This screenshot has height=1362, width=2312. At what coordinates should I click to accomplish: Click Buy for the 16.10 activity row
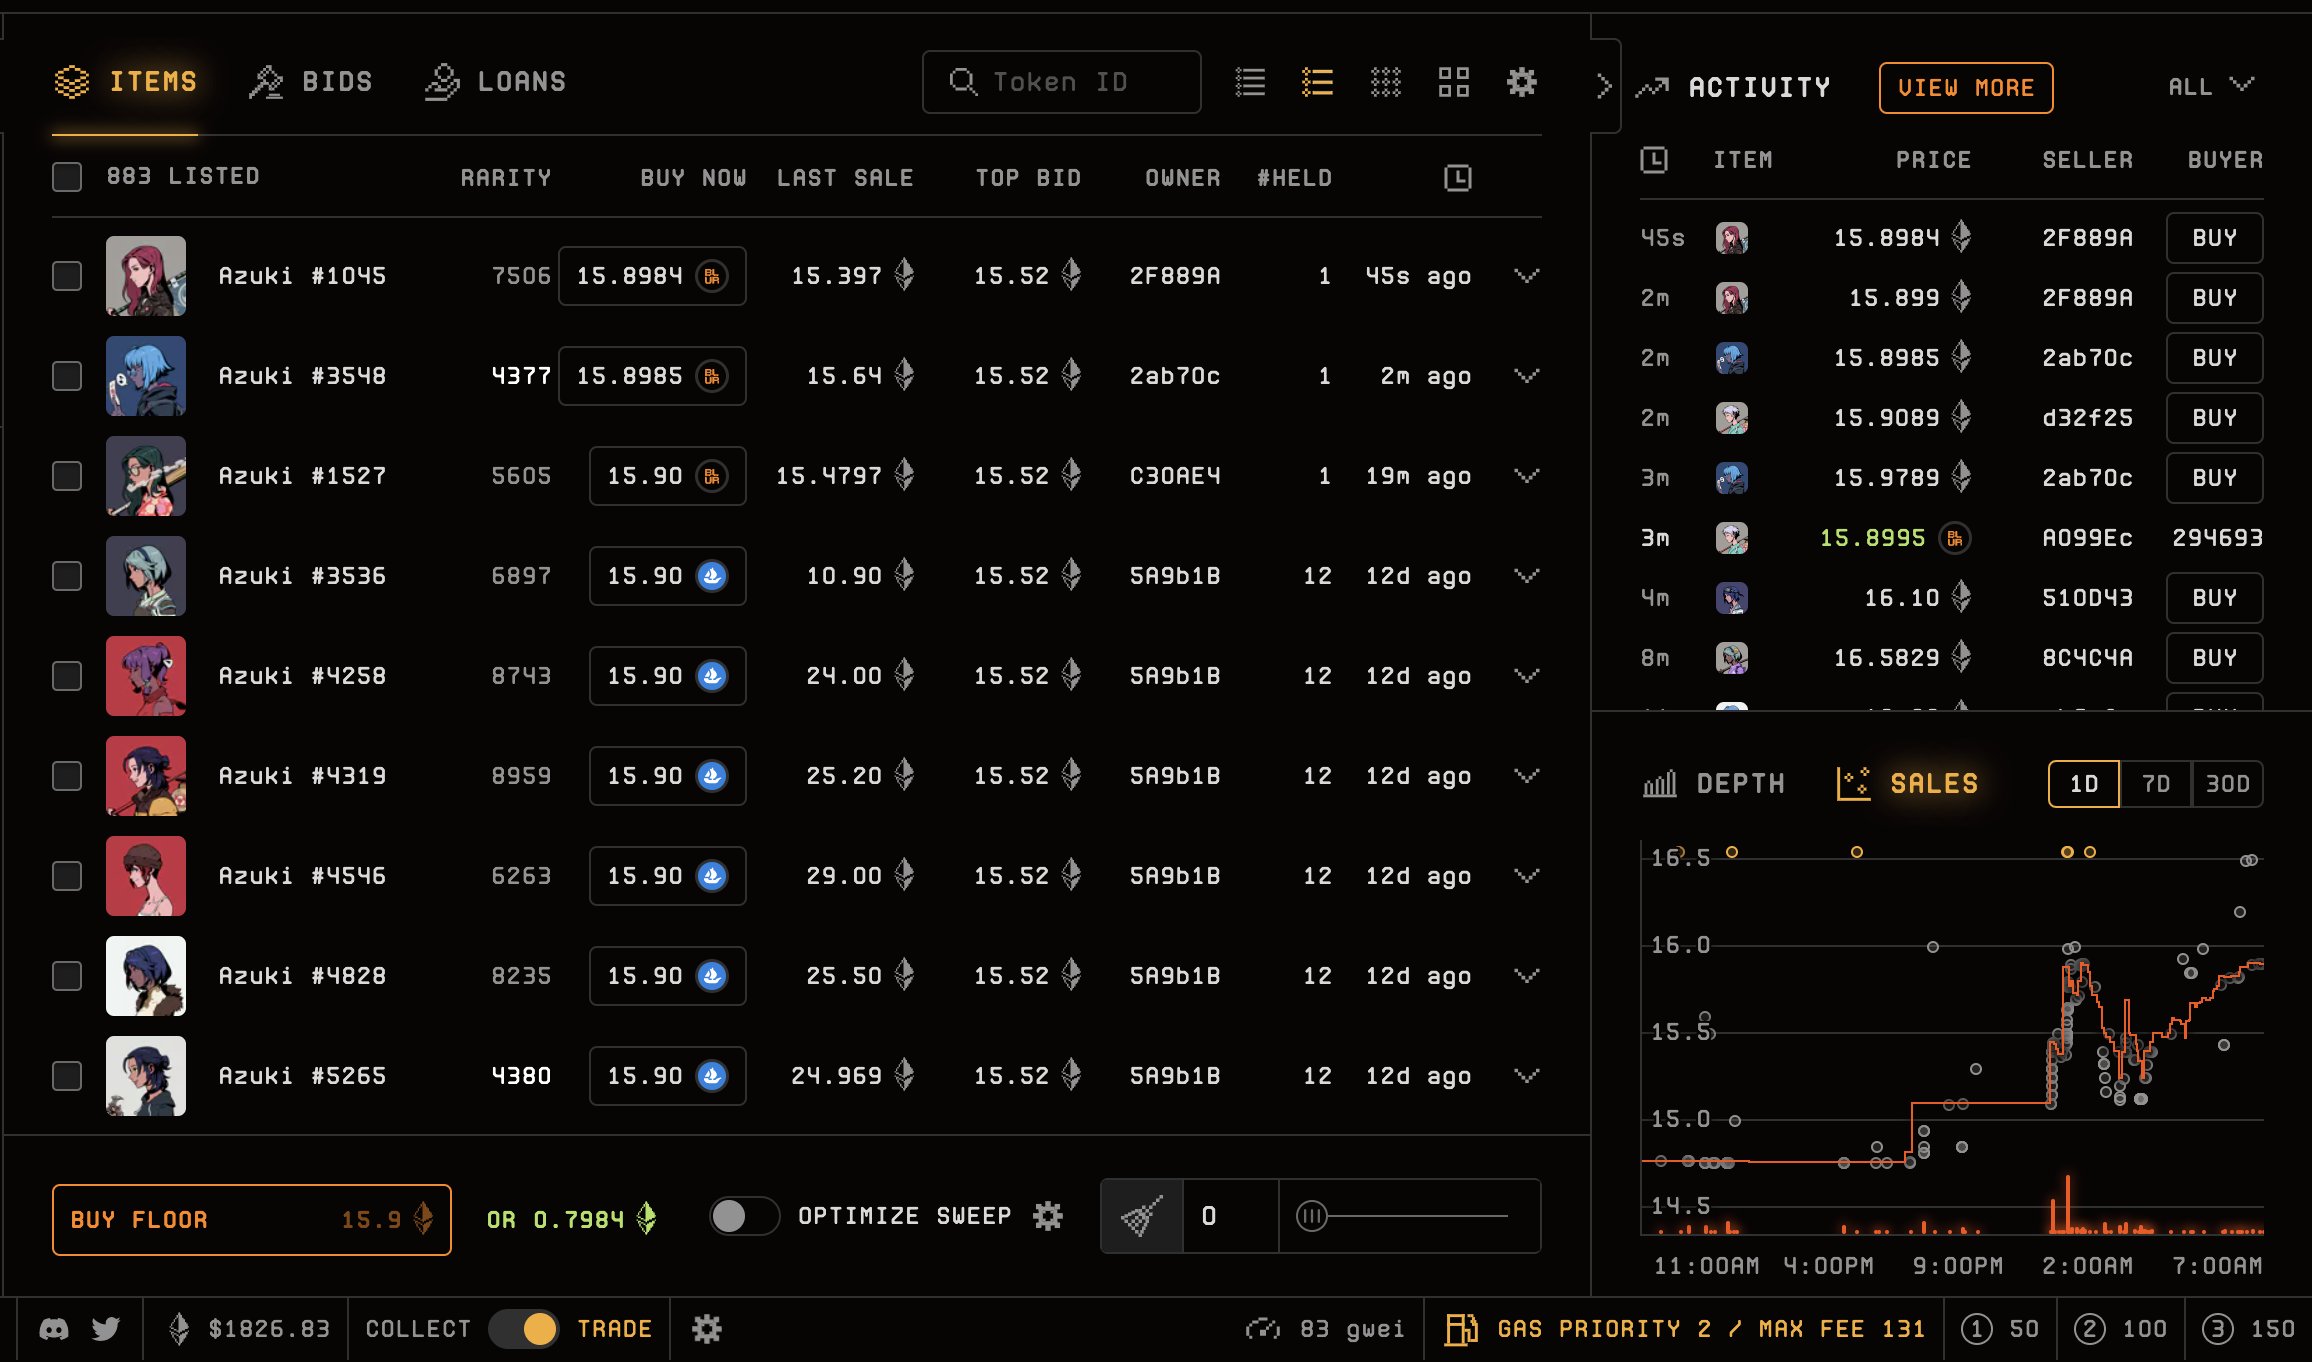[2215, 598]
